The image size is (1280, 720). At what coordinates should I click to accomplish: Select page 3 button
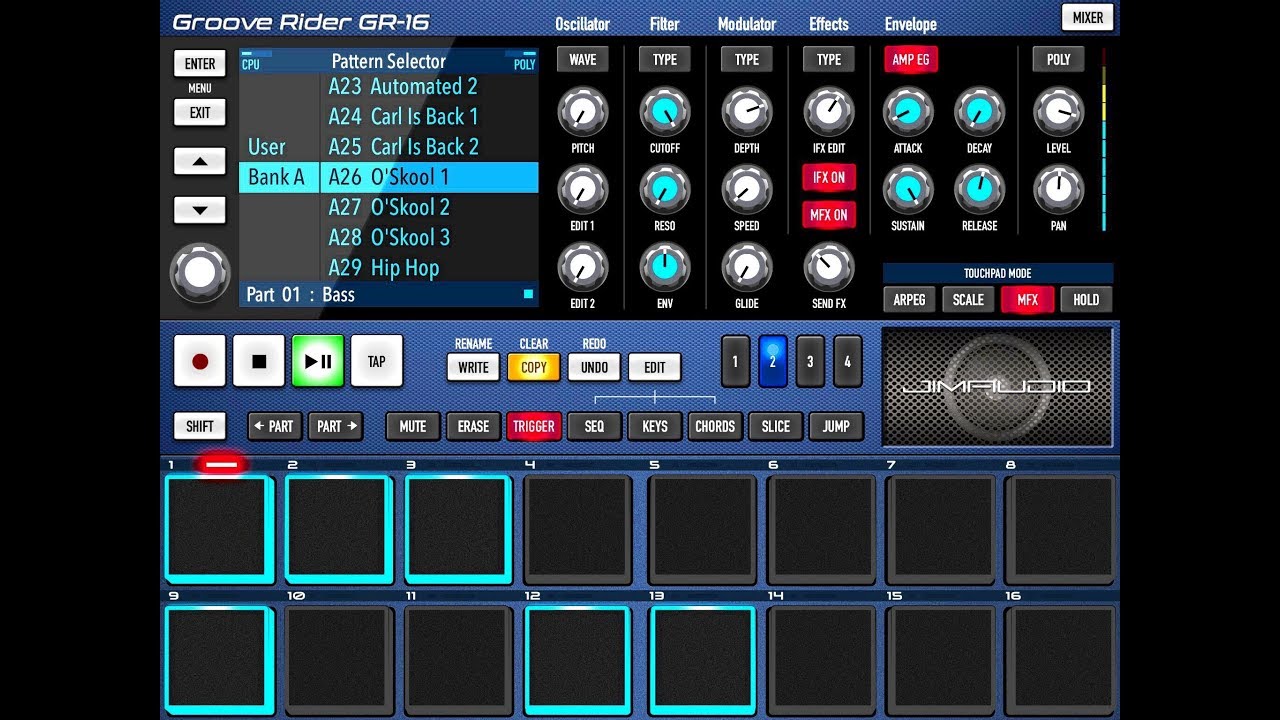(810, 362)
